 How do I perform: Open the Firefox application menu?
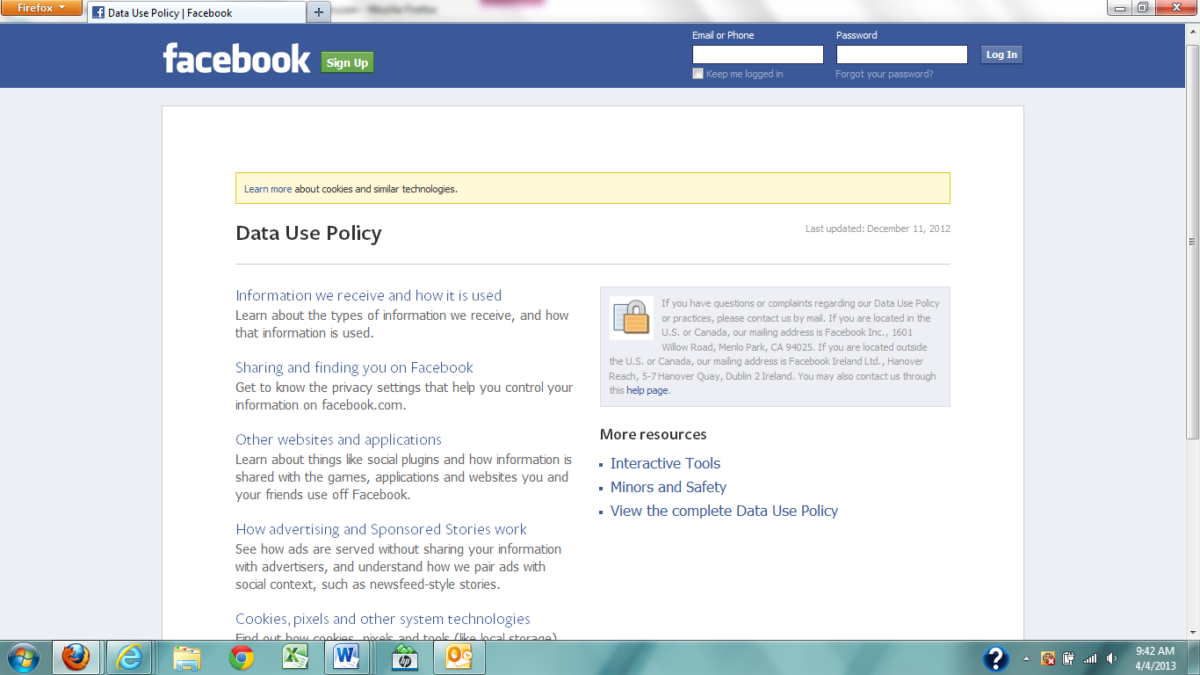[x=41, y=8]
